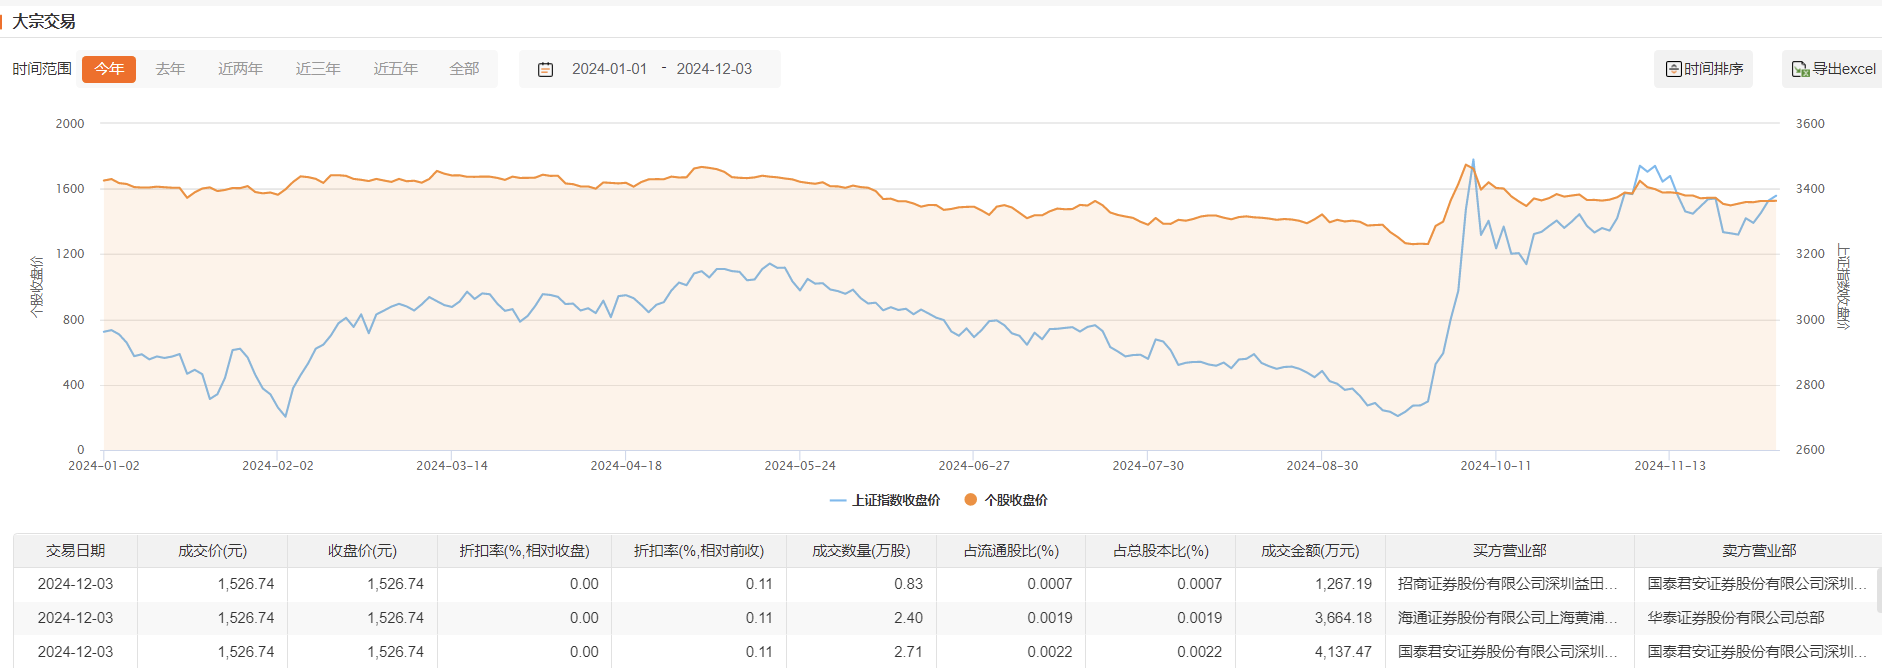The image size is (1882, 668).
Task: Switch to the 去年 time range
Action: click(x=170, y=69)
